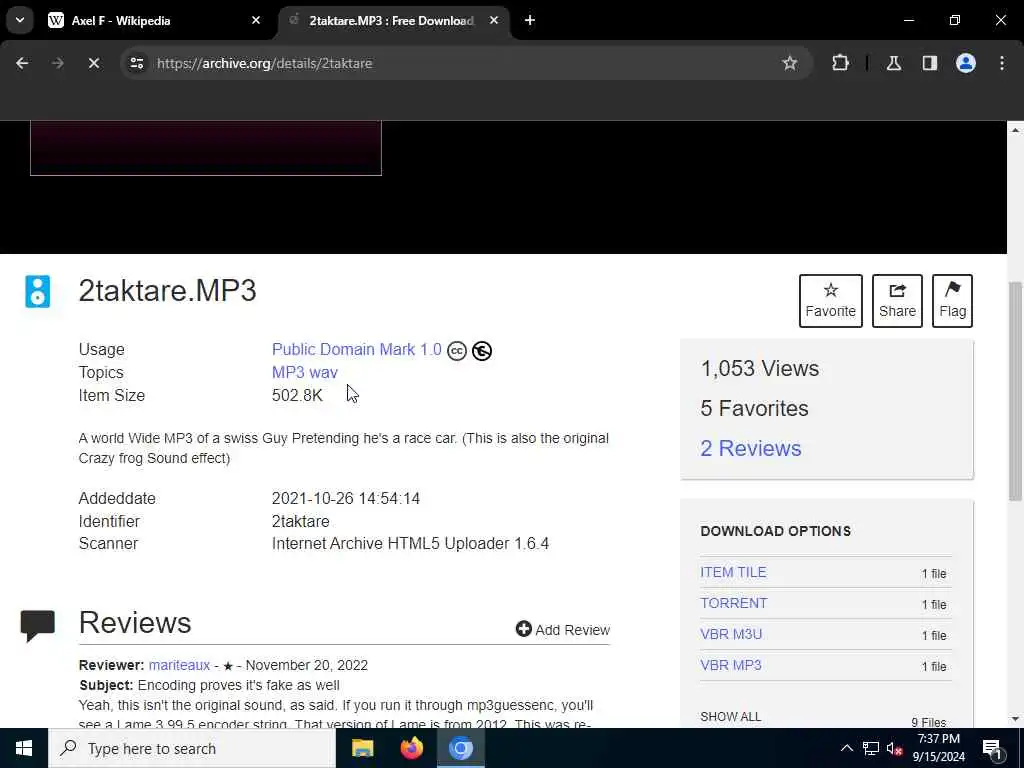Click the 2taktare.MP3 page title
The image size is (1024, 768).
click(168, 291)
